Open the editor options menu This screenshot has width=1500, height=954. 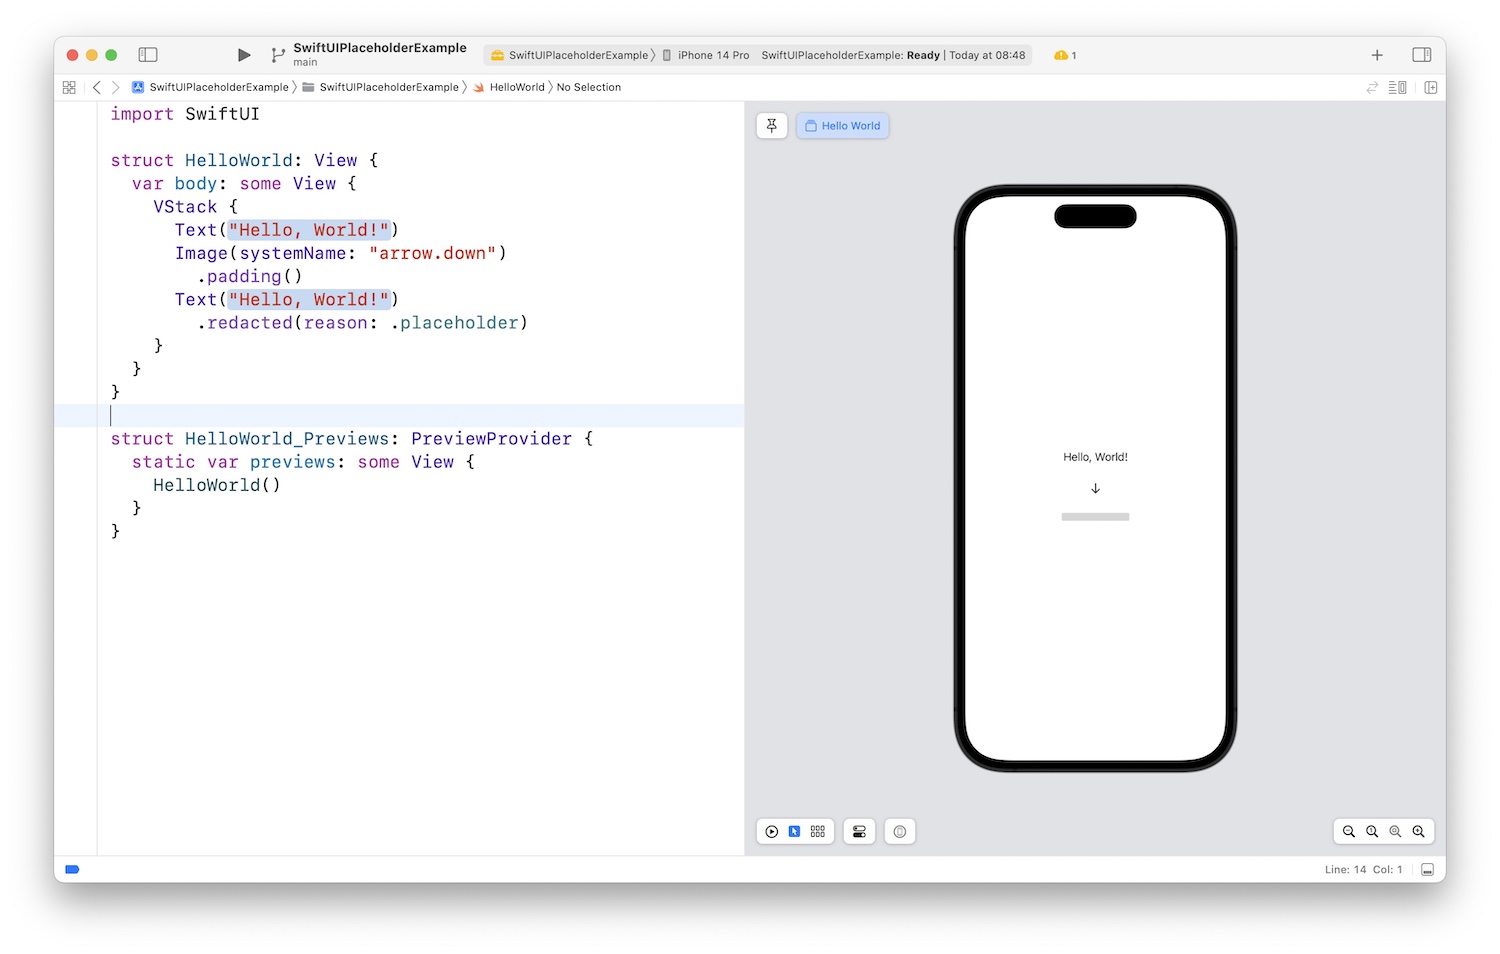[x=1398, y=88]
